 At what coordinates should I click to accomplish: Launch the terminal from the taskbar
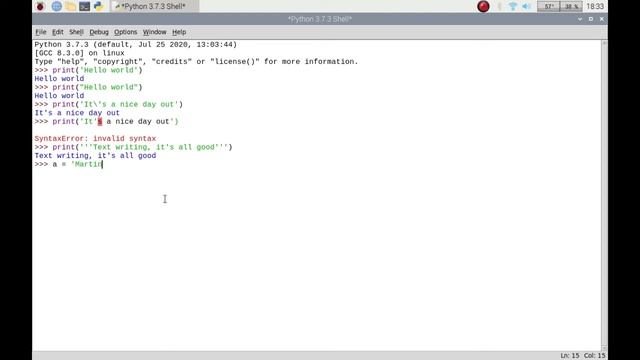point(84,6)
